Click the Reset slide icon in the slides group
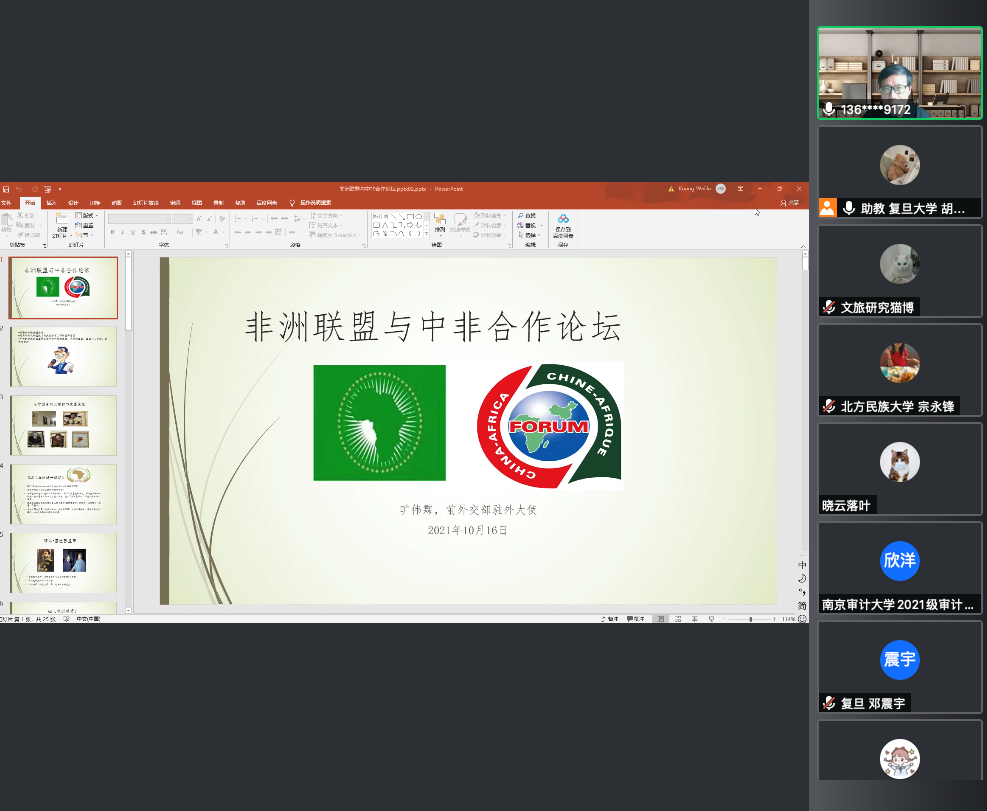 click(x=84, y=225)
